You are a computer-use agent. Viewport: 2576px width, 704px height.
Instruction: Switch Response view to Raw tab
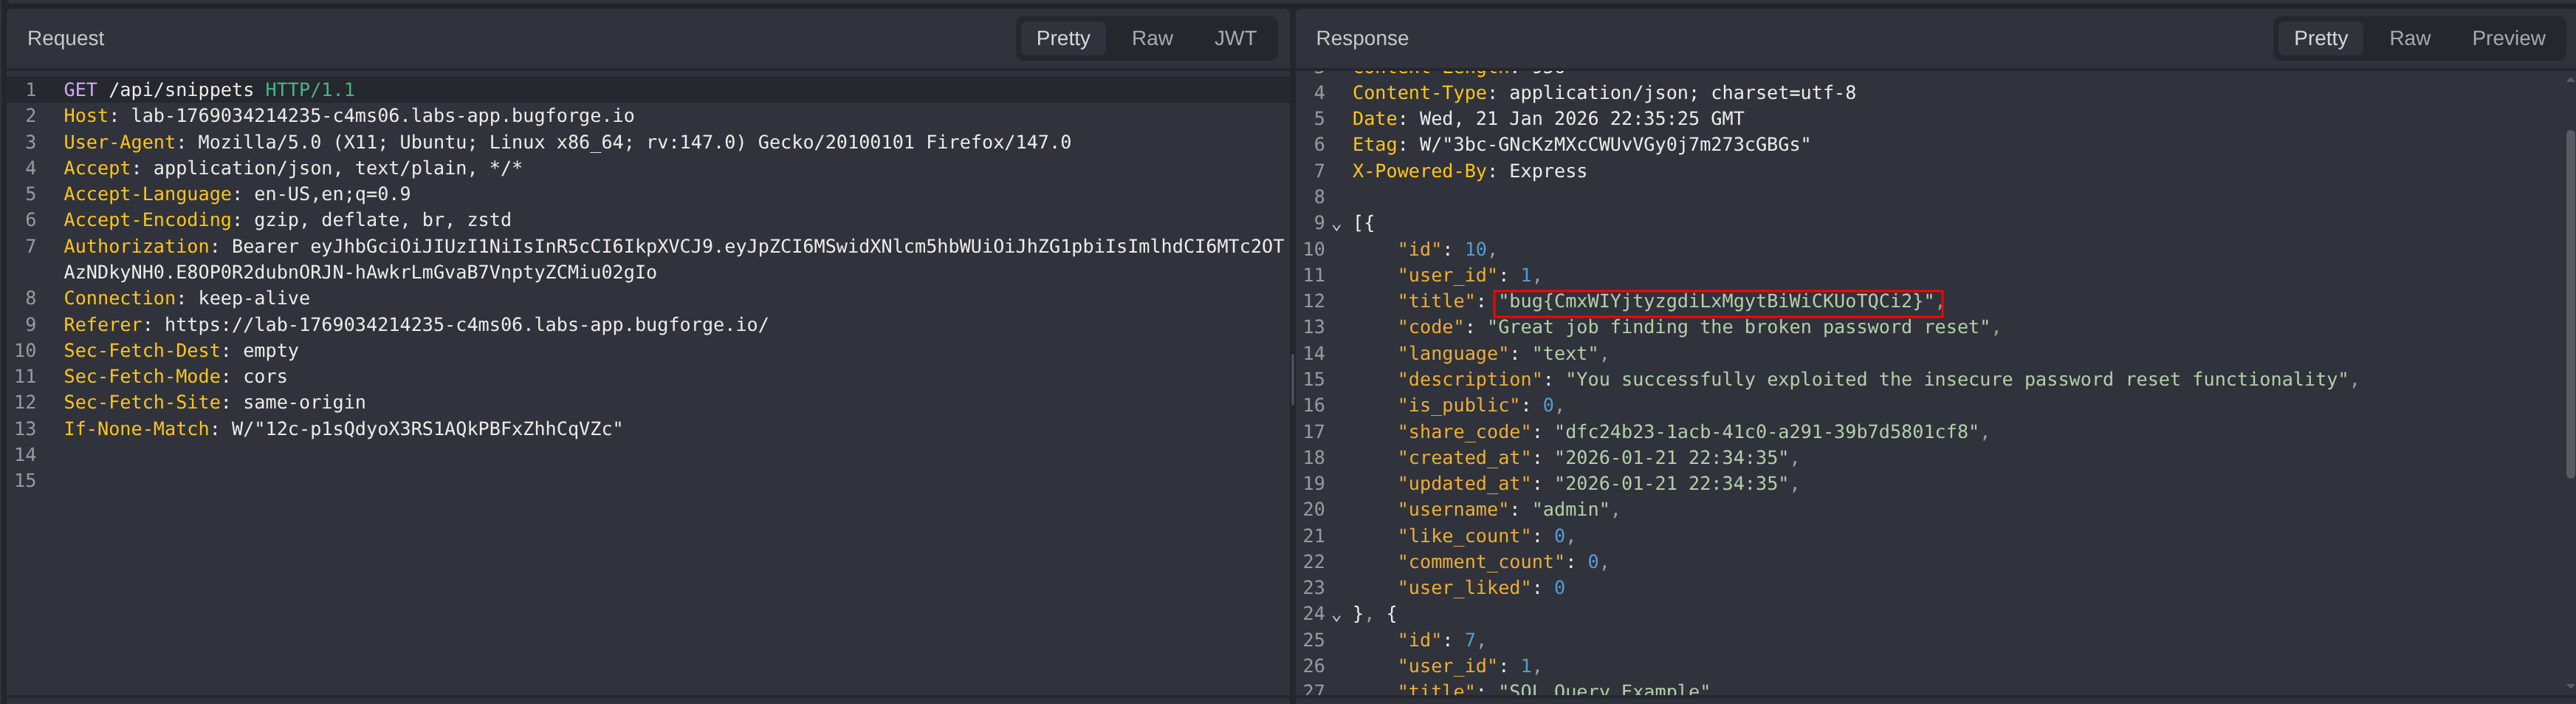[x=2409, y=38]
